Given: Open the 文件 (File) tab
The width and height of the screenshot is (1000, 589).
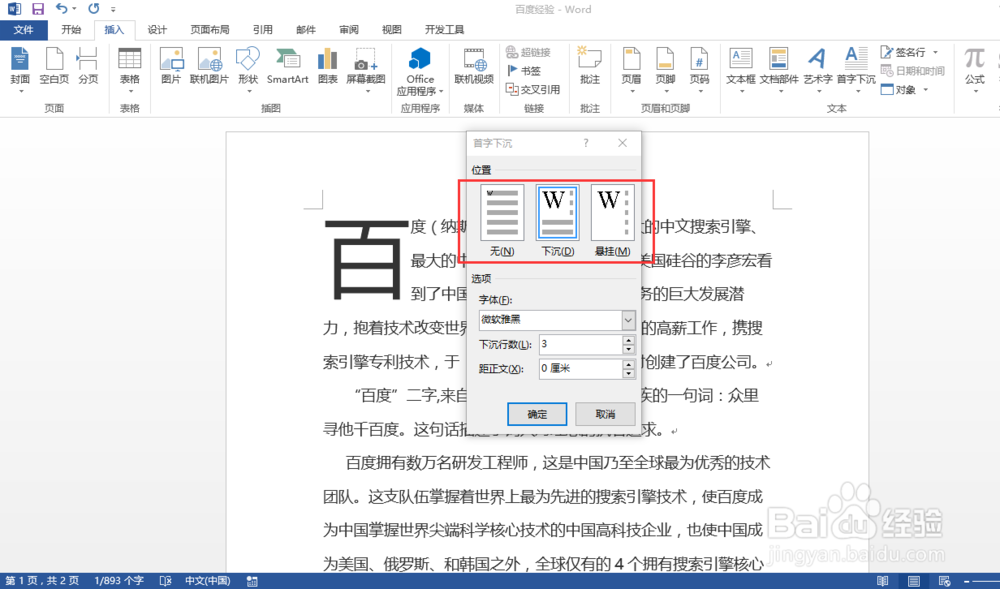Looking at the screenshot, I should pos(24,30).
